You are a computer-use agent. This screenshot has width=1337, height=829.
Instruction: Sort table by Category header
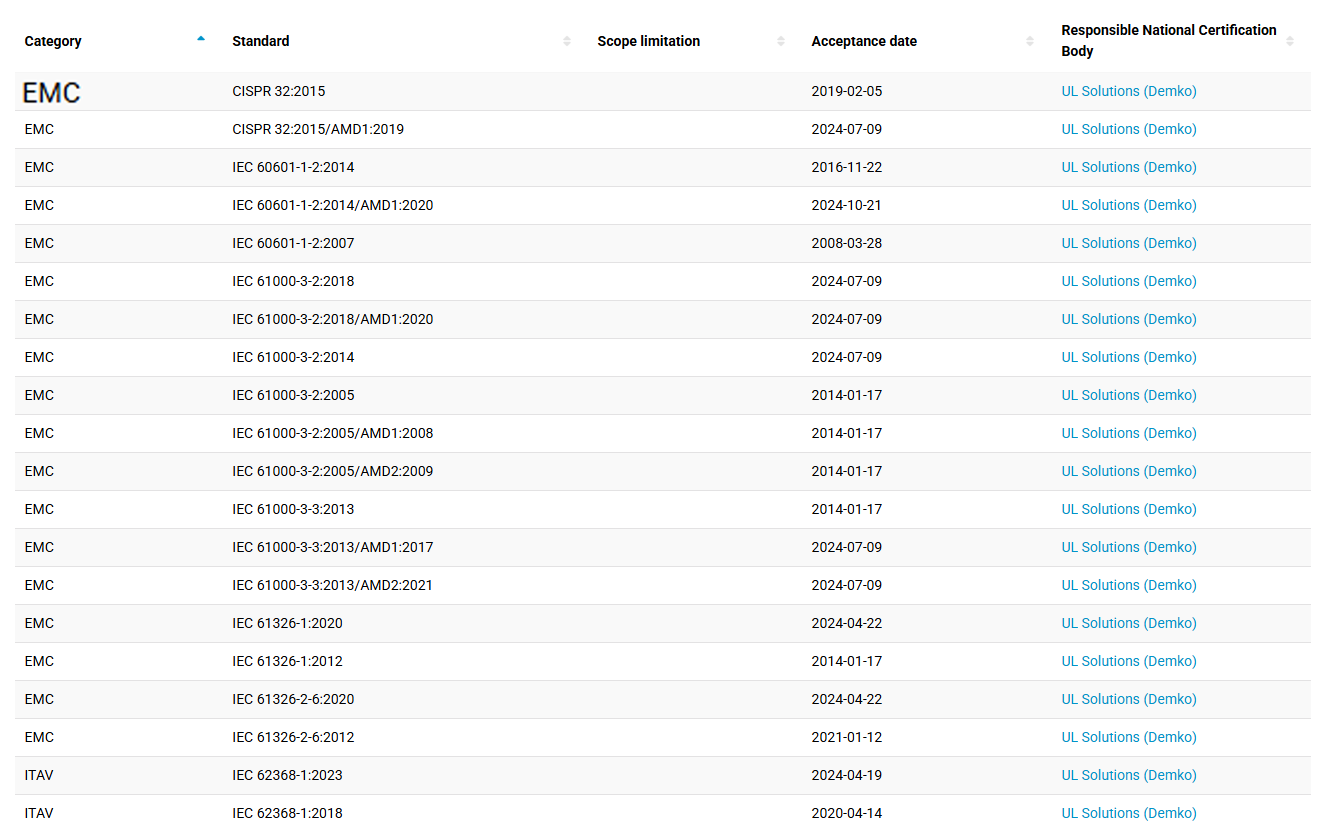(53, 41)
